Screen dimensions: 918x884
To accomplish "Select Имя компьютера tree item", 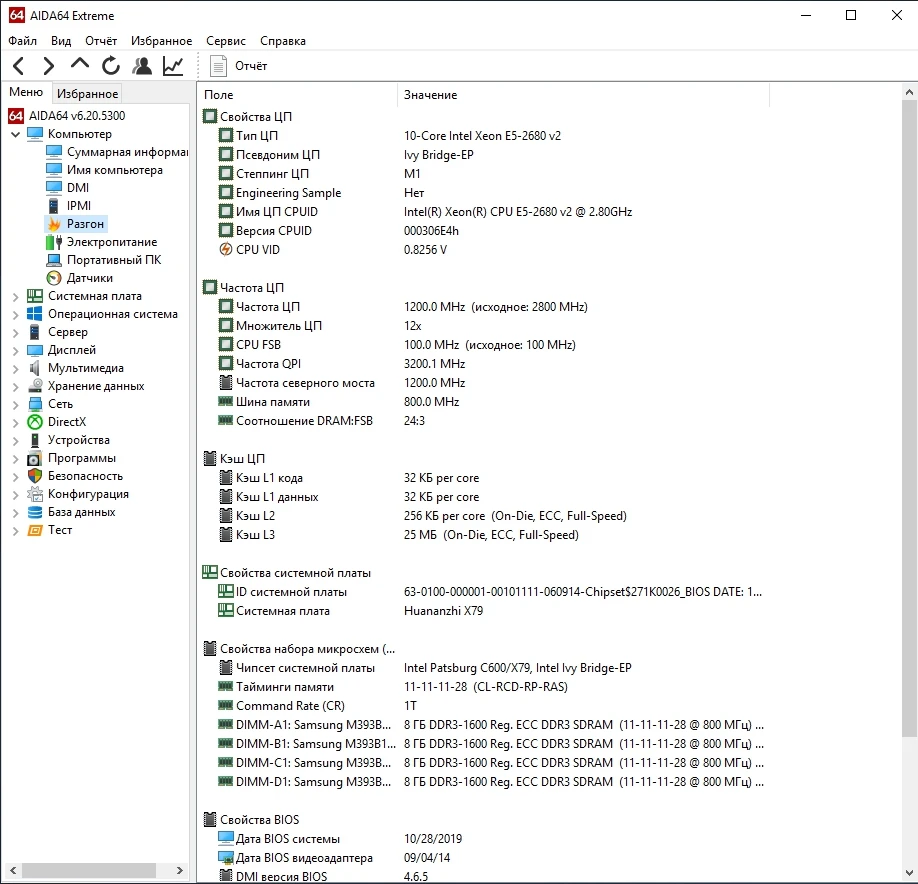I will [104, 170].
